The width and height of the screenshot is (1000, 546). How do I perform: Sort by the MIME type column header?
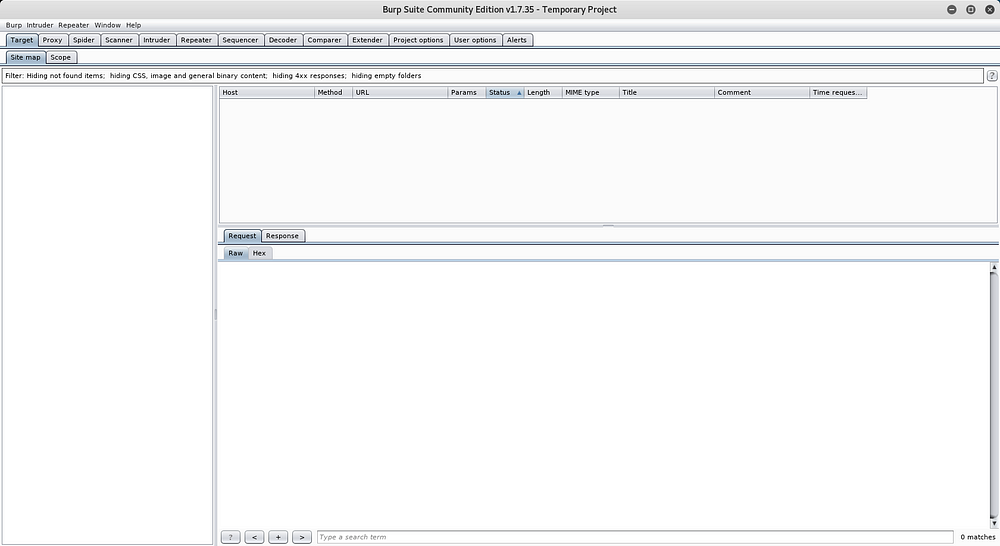pos(591,92)
